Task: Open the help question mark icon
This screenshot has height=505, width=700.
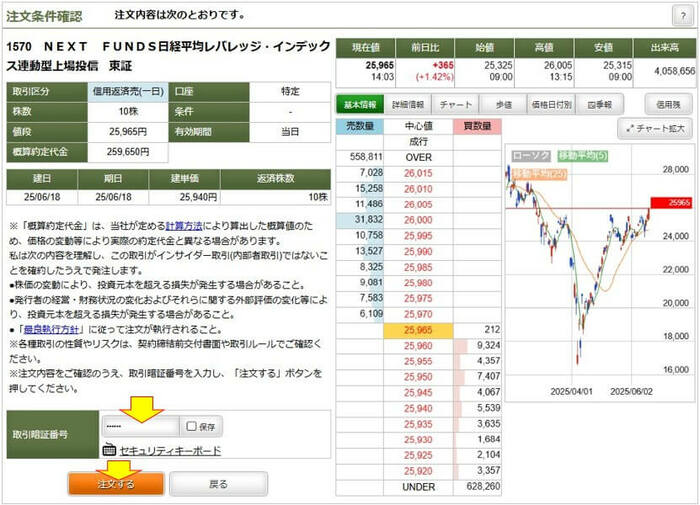Action: click(x=683, y=16)
